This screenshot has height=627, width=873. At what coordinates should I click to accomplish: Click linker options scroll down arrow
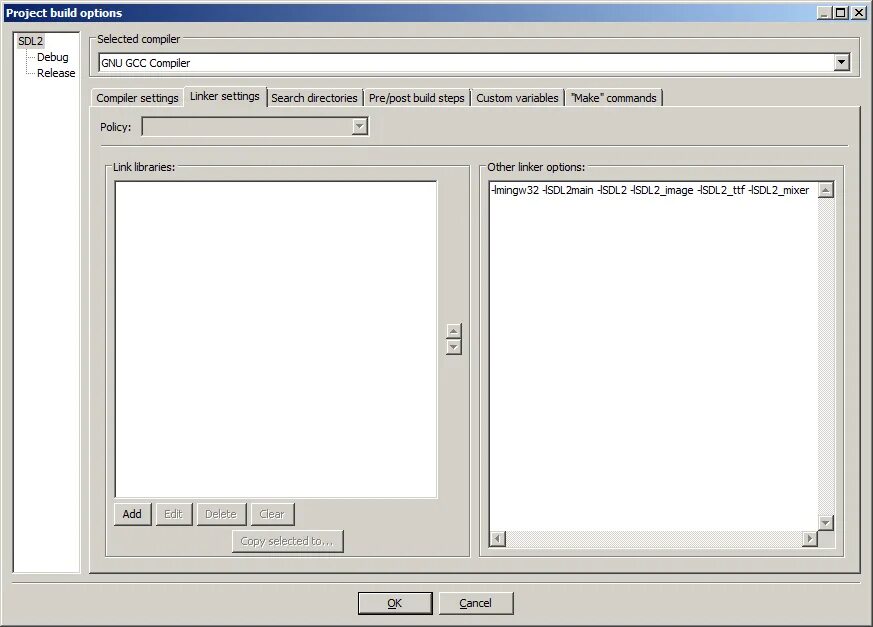[x=826, y=523]
